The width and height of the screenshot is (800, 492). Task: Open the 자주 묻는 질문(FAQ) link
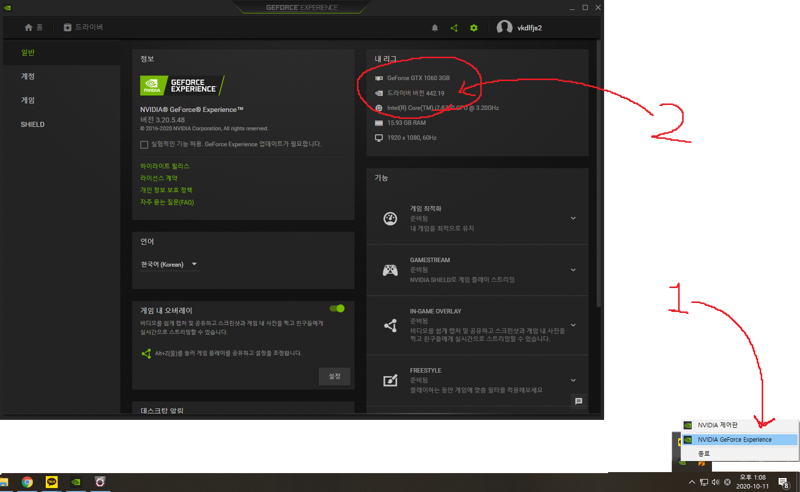pyautogui.click(x=167, y=202)
